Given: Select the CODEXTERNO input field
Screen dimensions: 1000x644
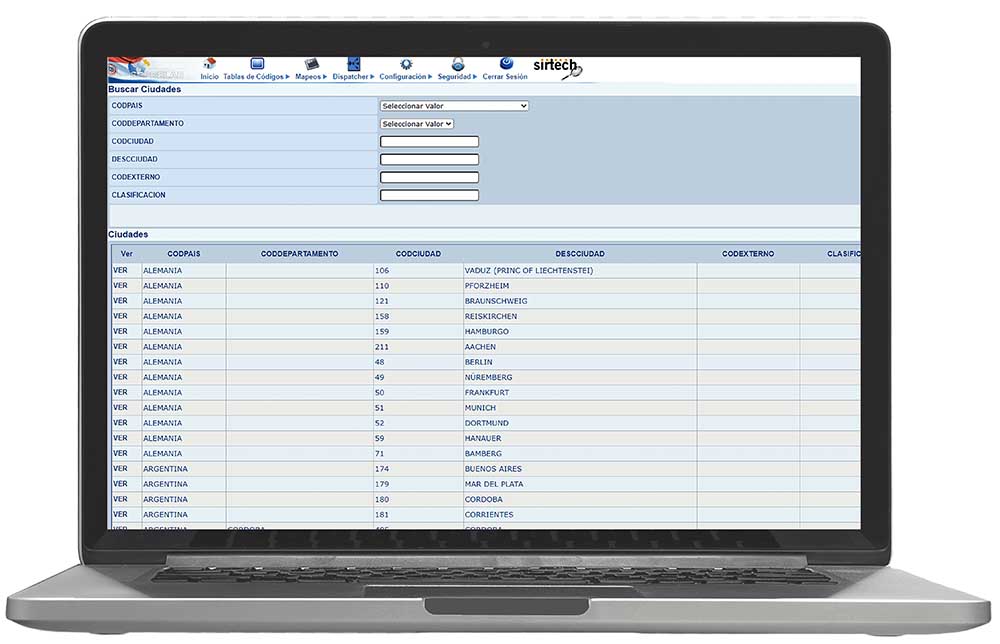Looking at the screenshot, I should (x=429, y=178).
